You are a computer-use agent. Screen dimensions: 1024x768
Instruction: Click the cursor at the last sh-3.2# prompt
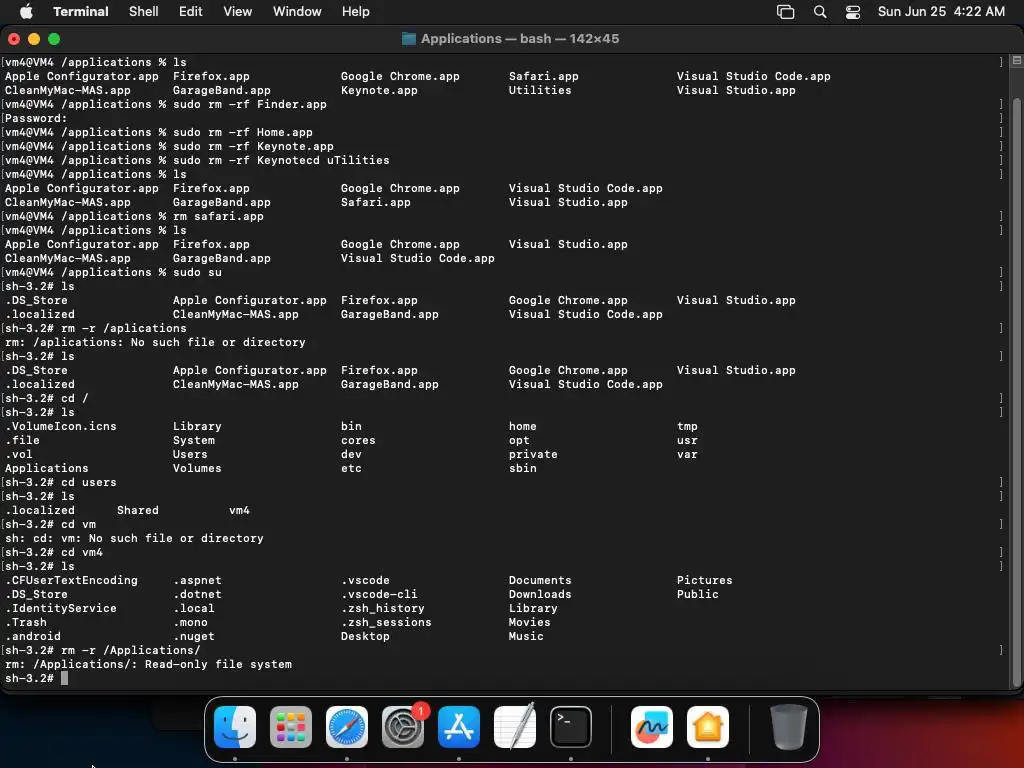[x=65, y=679]
